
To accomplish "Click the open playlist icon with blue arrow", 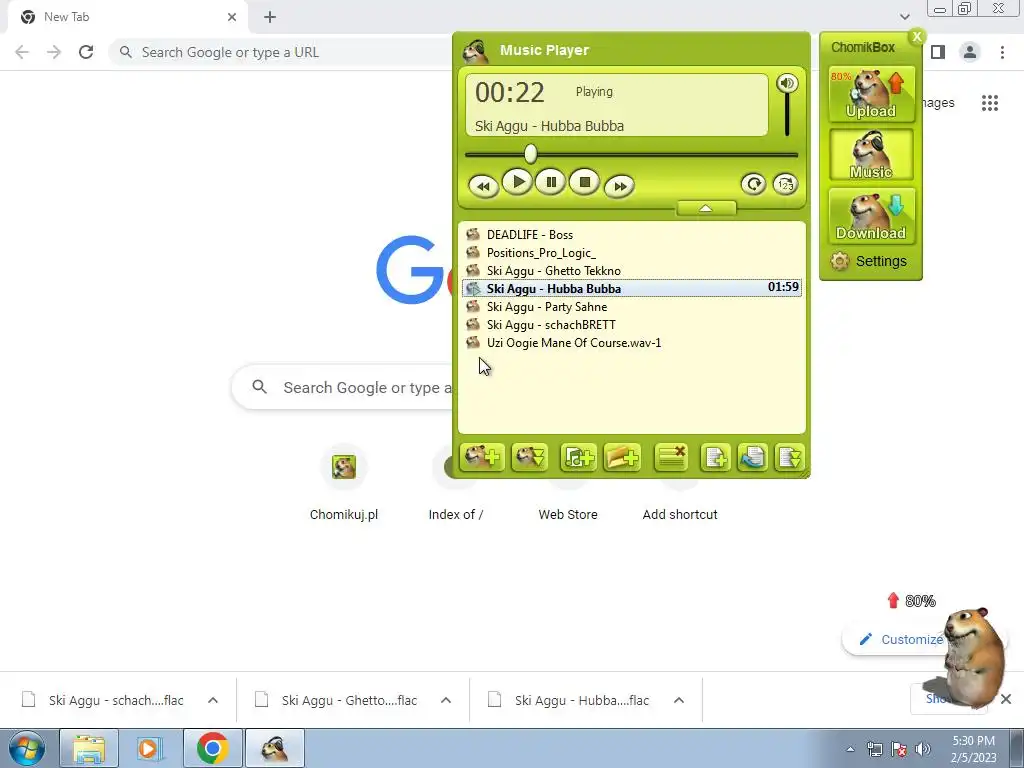I will click(x=752, y=457).
